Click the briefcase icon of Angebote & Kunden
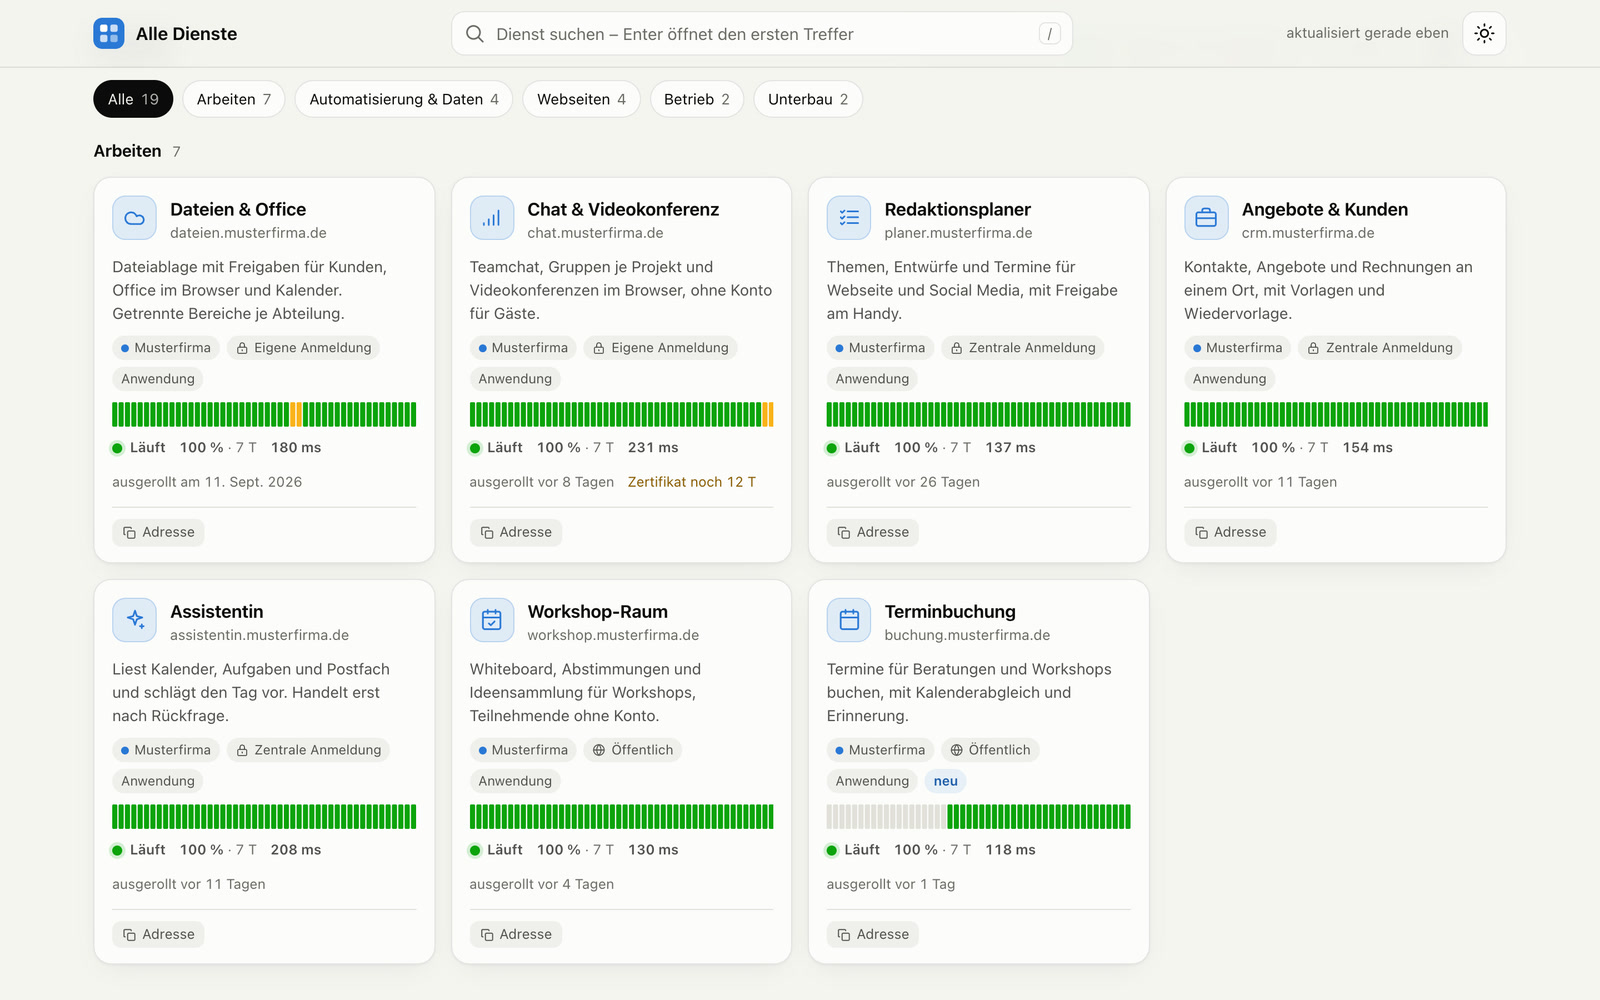Image resolution: width=1600 pixels, height=1000 pixels. 1206,218
